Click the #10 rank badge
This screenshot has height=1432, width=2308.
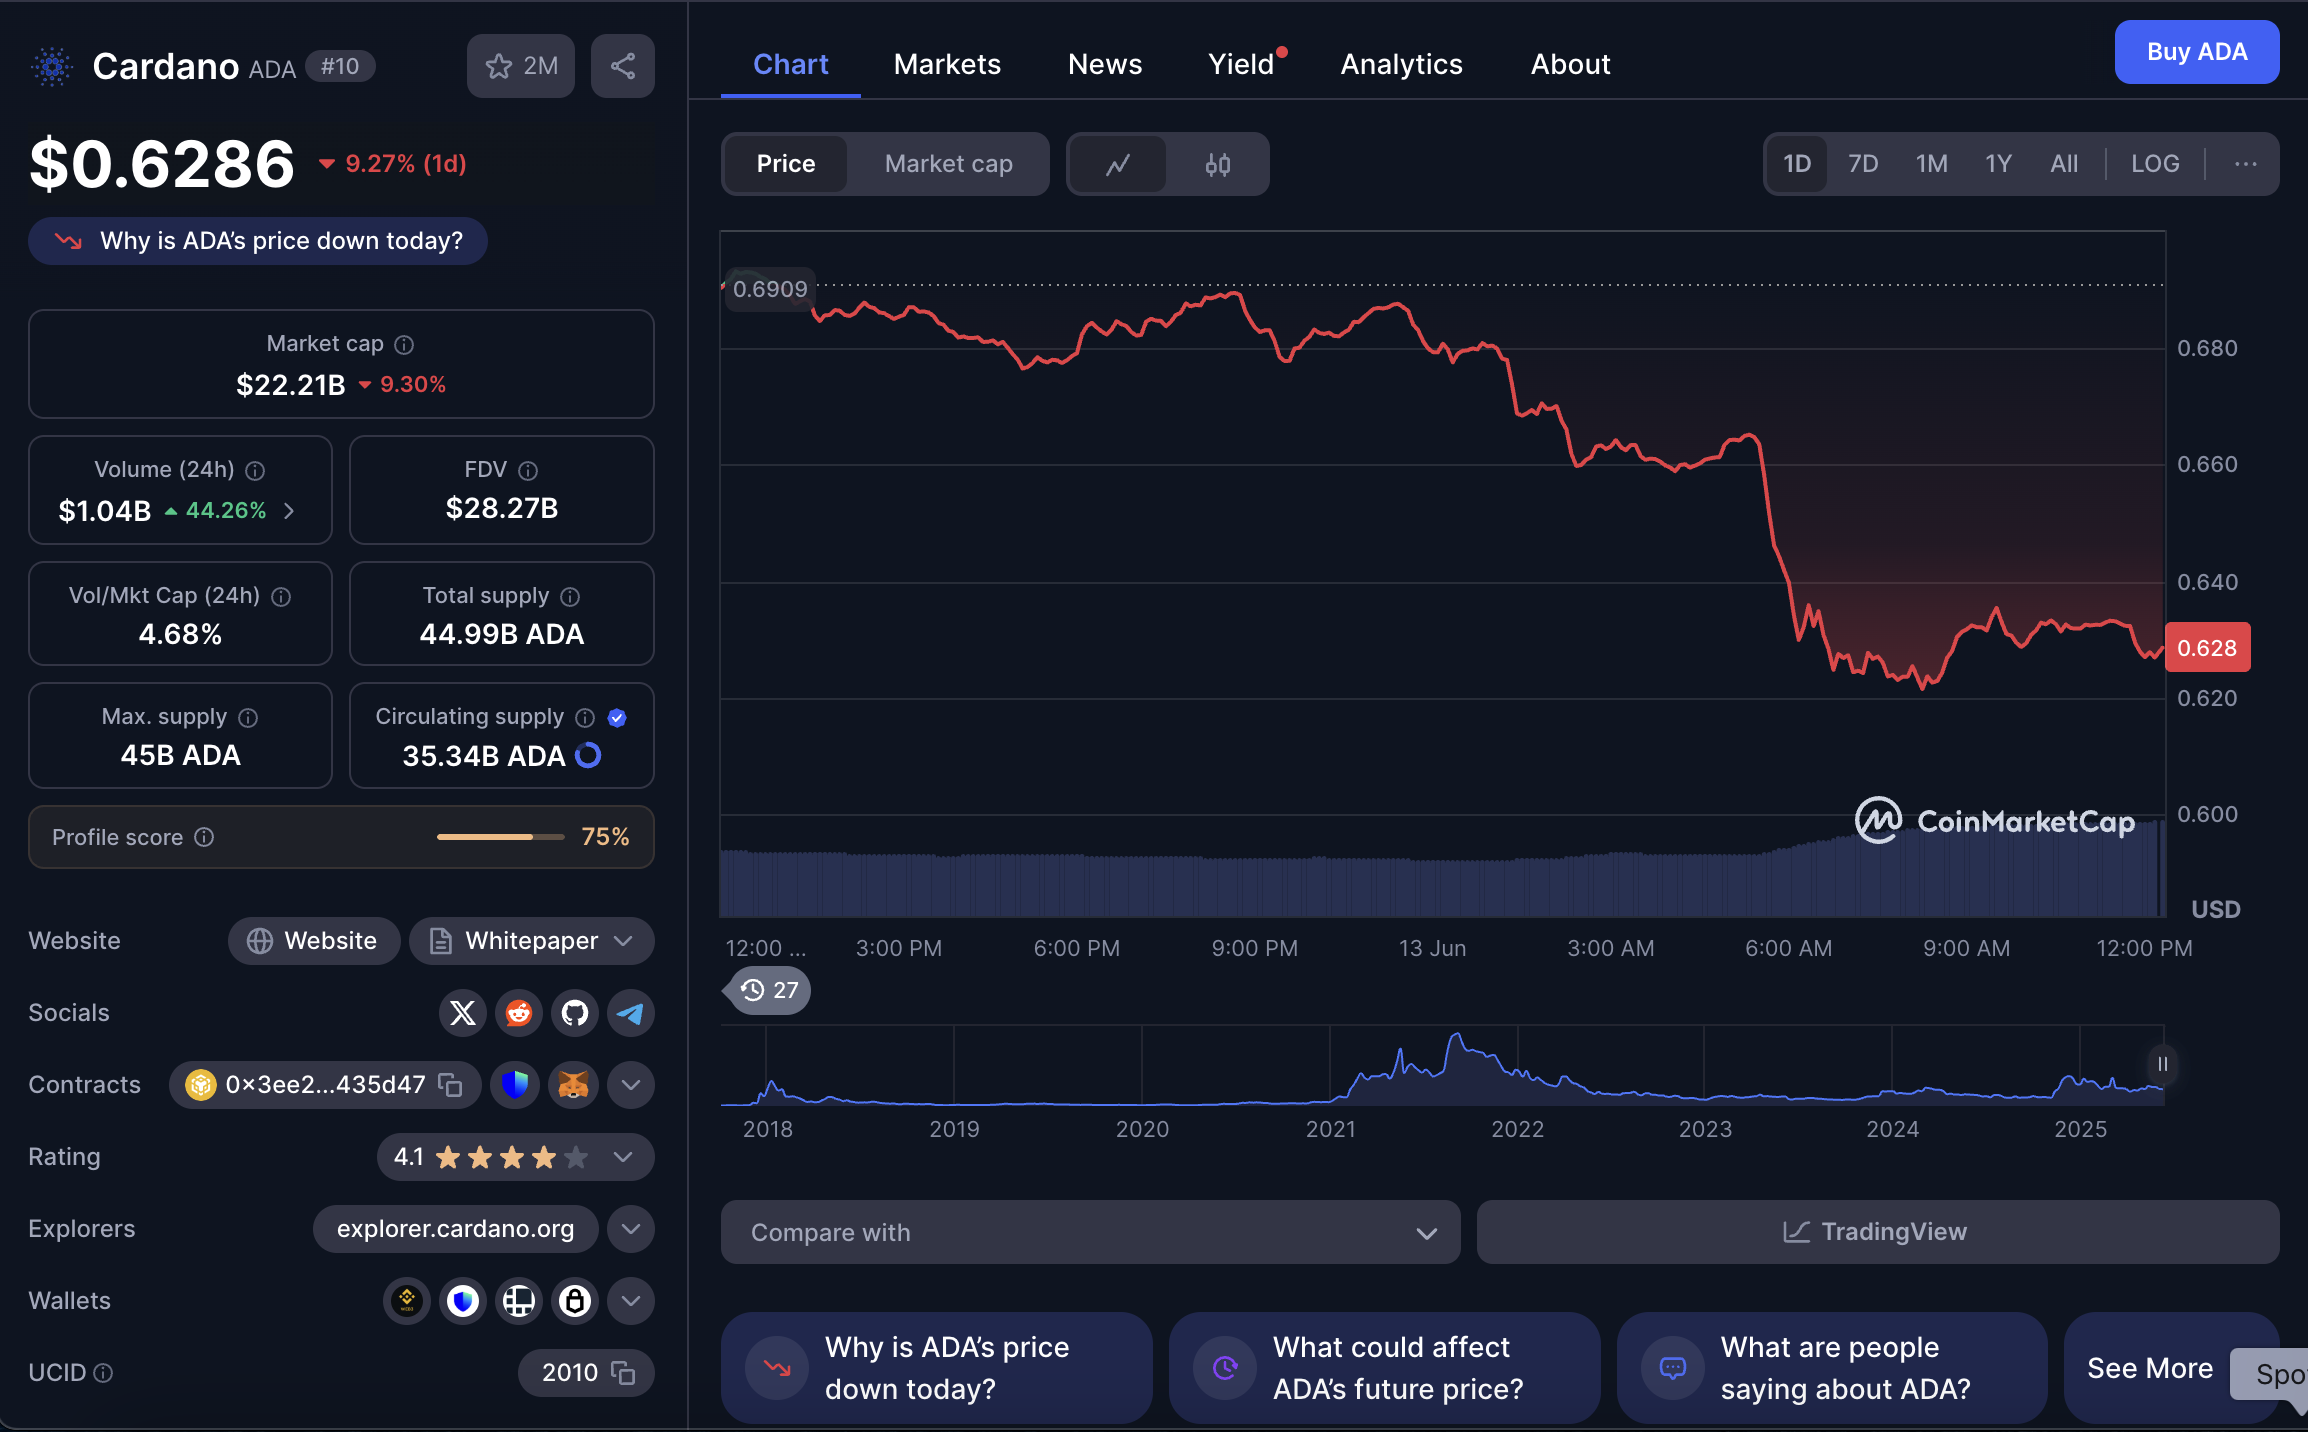340,66
